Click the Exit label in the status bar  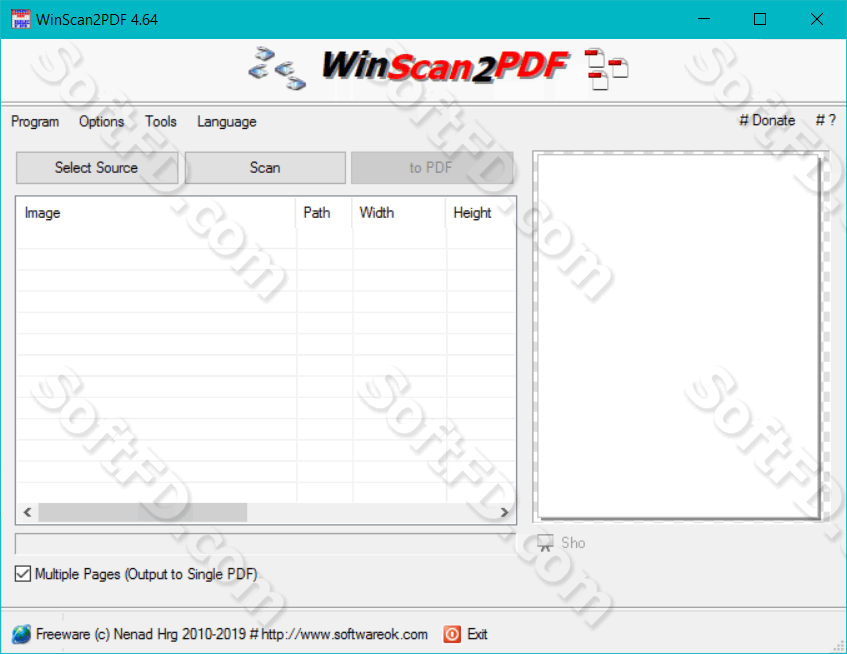[x=478, y=634]
